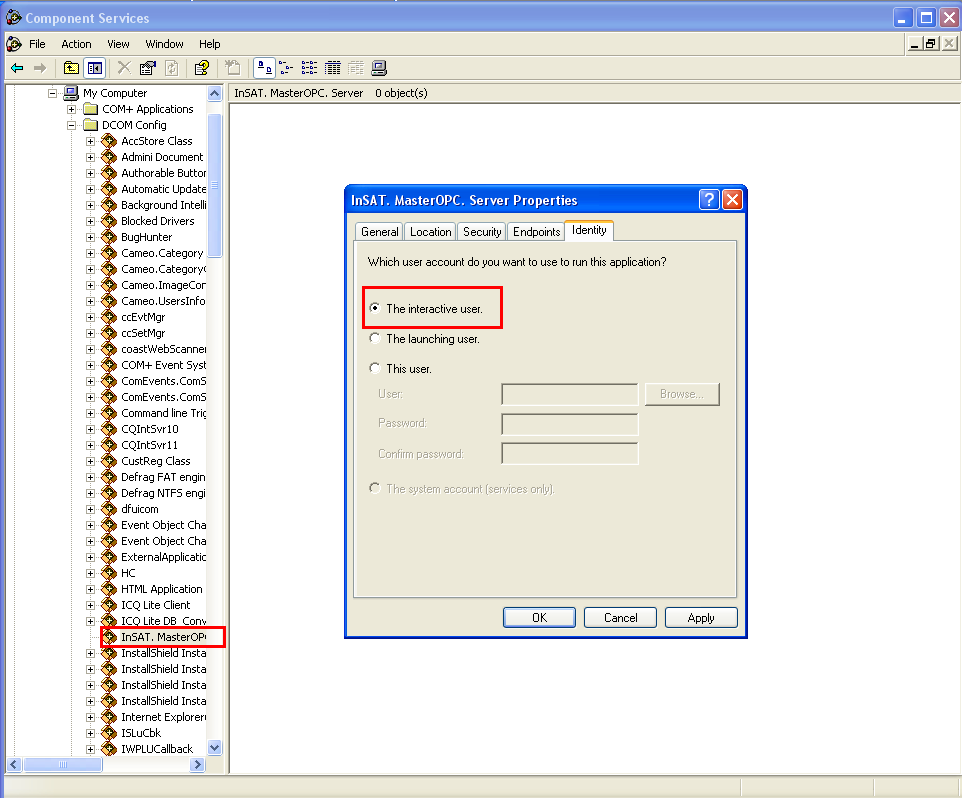Select 'The launching user' radio button
Screen dimensions: 962x798
pyautogui.click(x=375, y=339)
